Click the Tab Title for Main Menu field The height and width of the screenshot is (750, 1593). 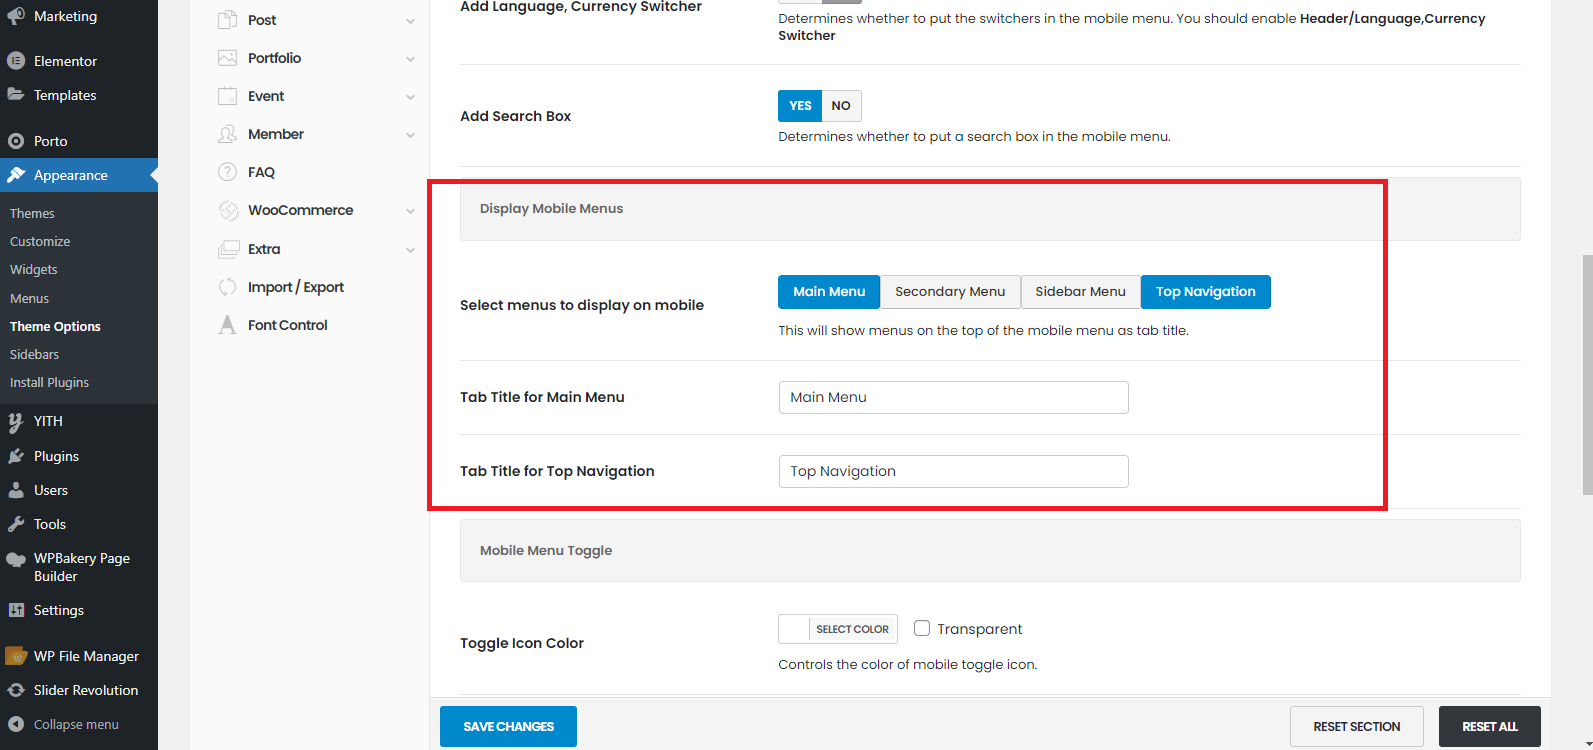[x=953, y=397]
